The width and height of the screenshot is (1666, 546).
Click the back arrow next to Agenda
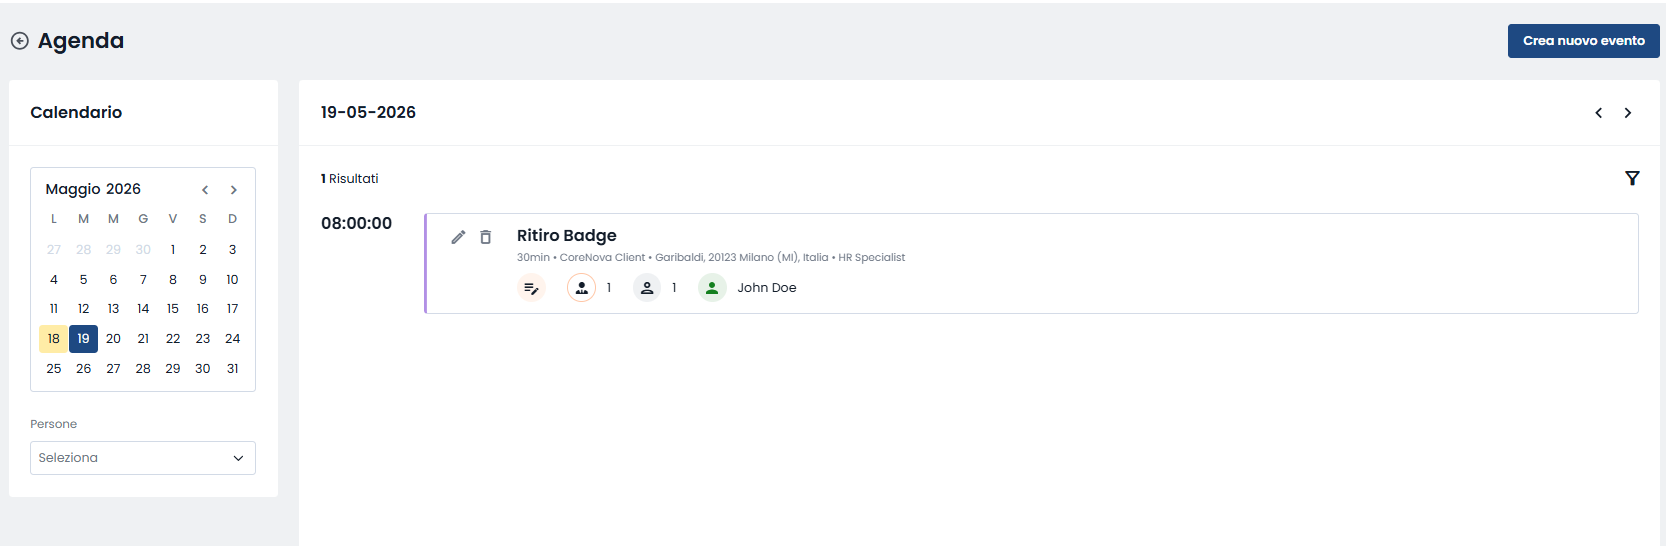point(19,41)
